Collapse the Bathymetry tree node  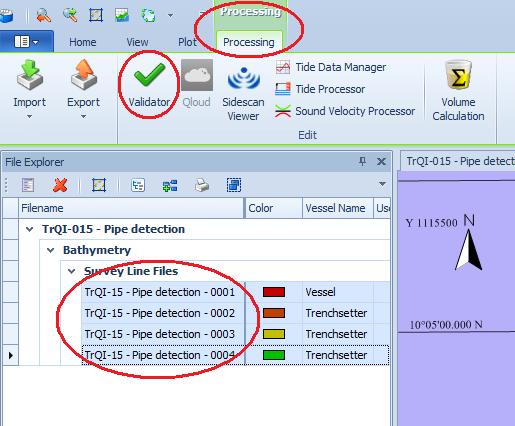[x=50, y=250]
